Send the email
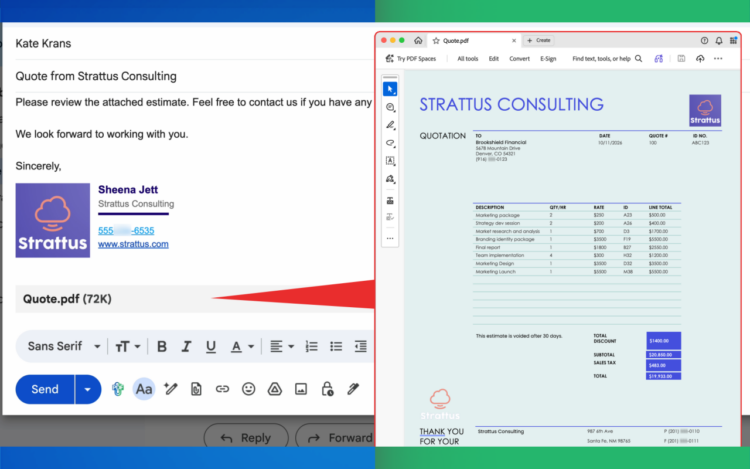The width and height of the screenshot is (750, 469). 45,389
